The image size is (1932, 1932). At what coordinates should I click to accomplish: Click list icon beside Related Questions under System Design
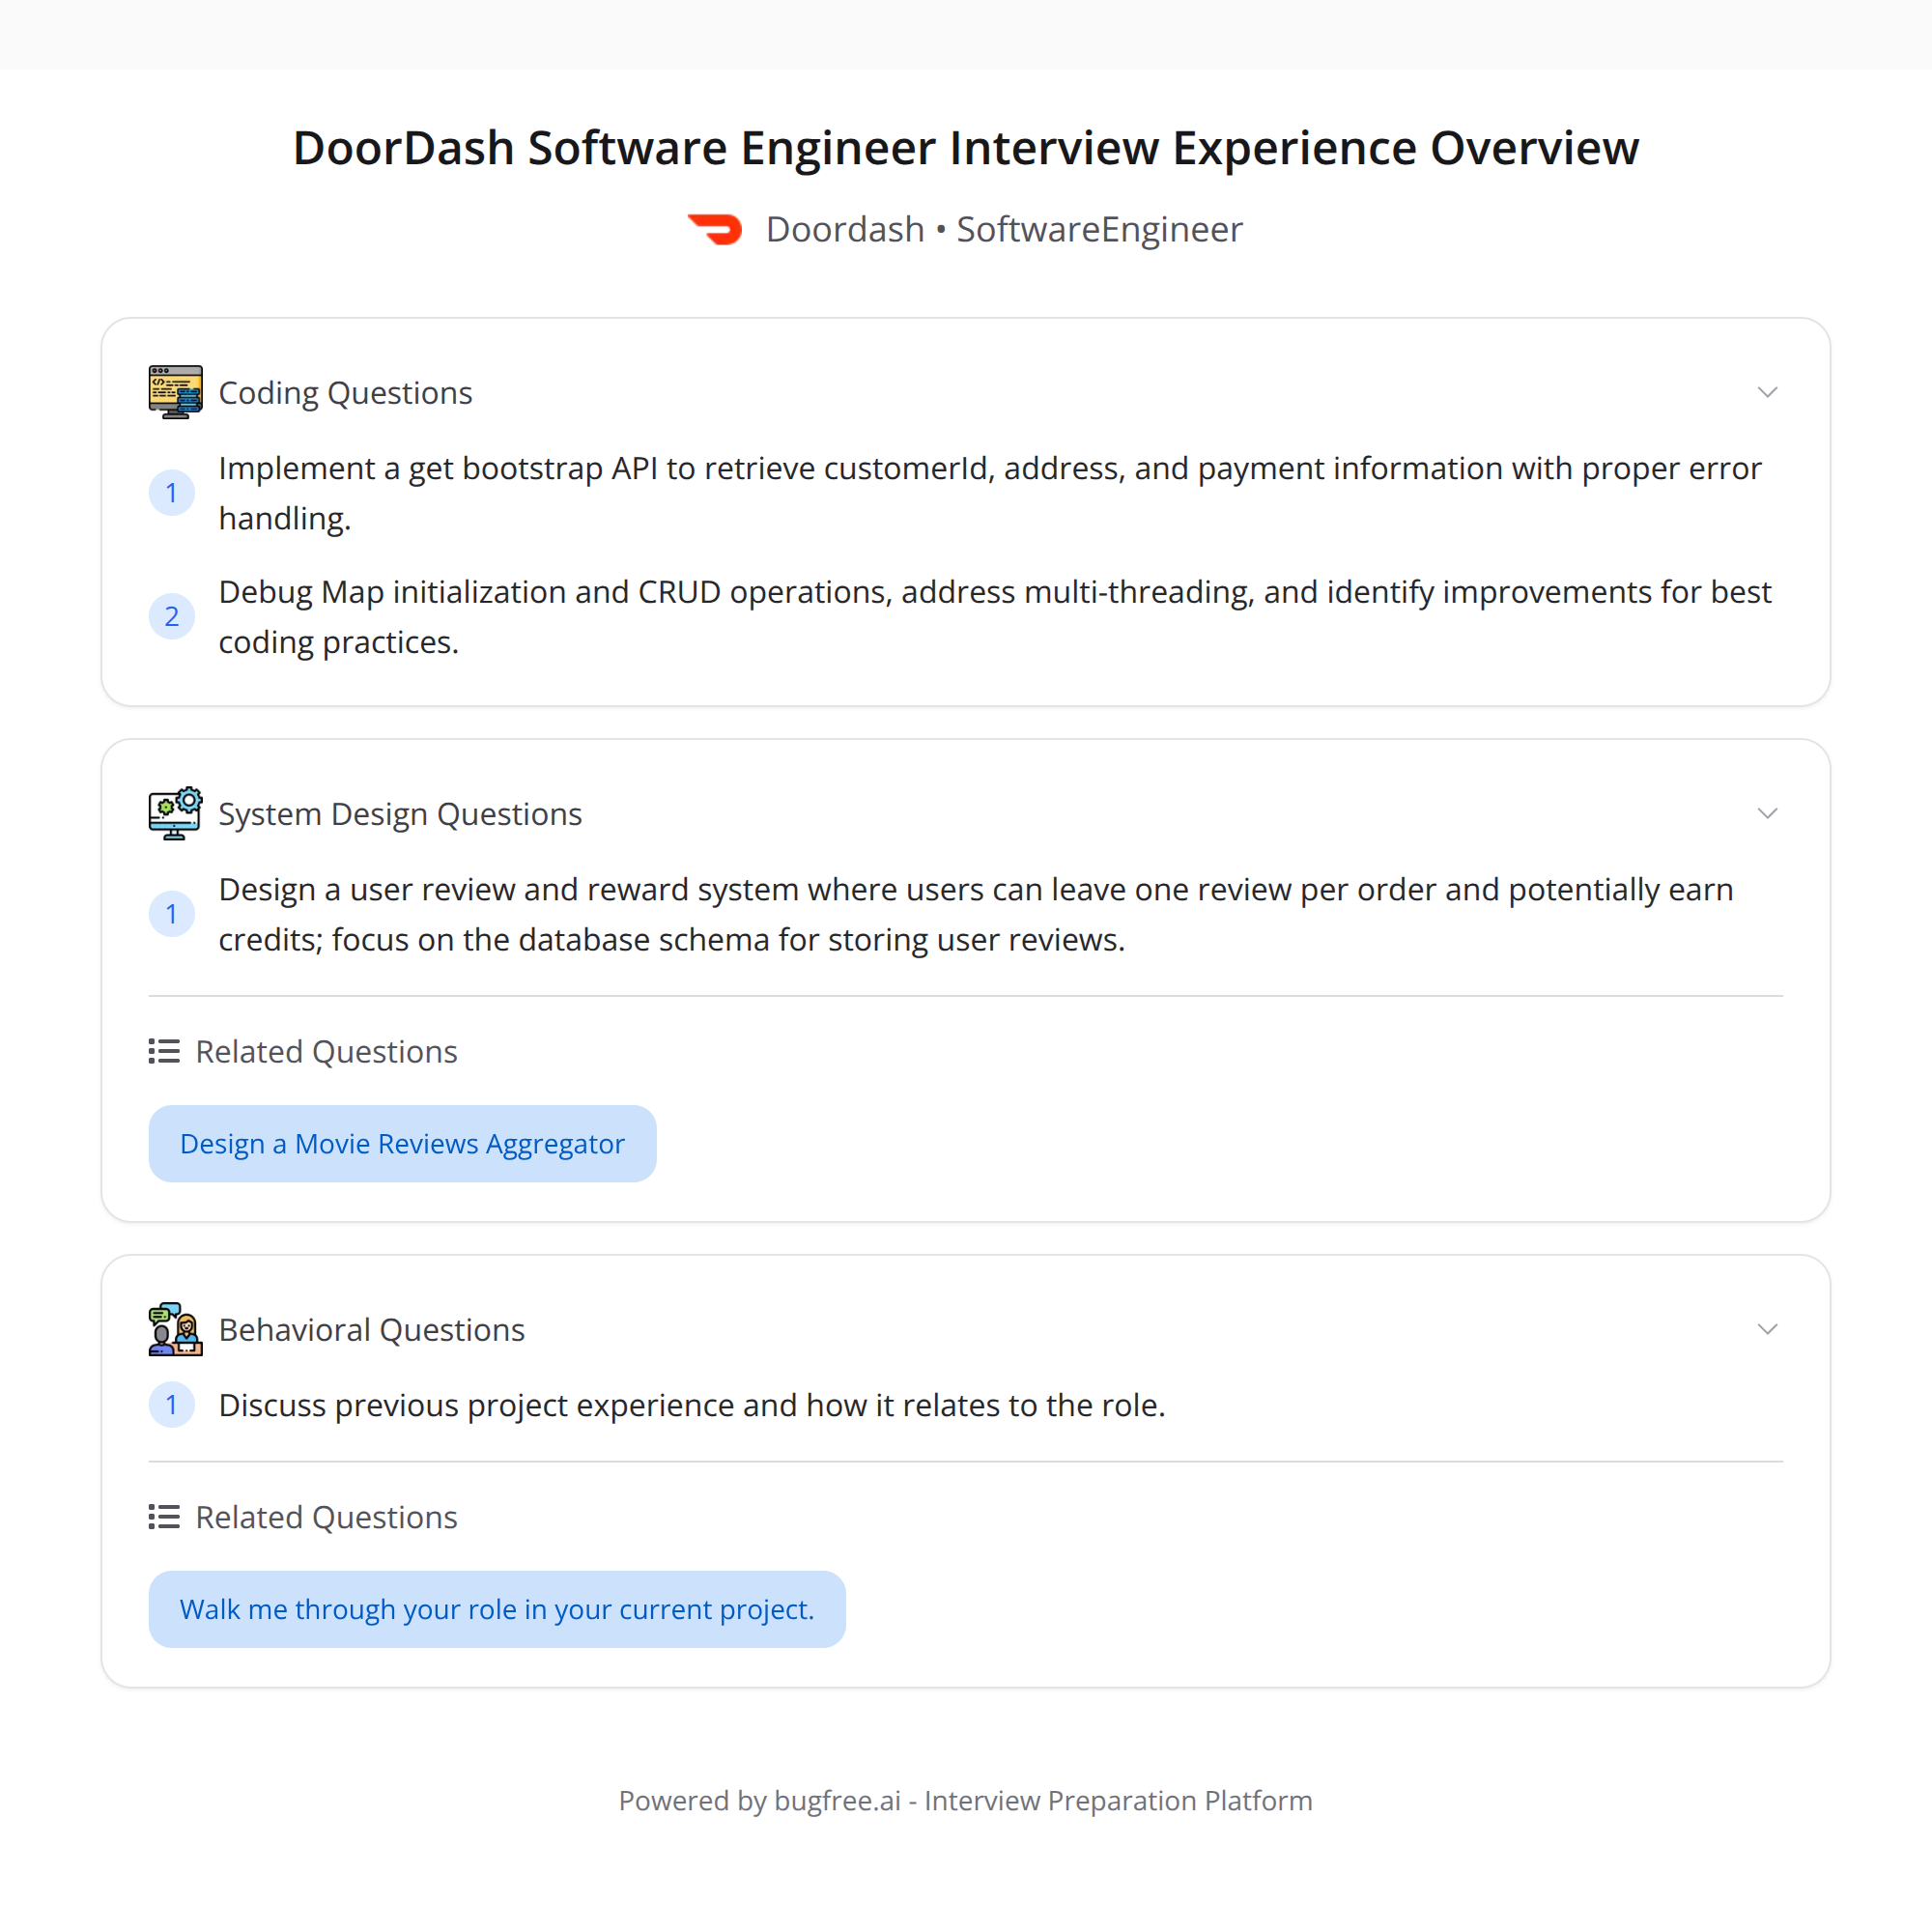click(164, 1051)
